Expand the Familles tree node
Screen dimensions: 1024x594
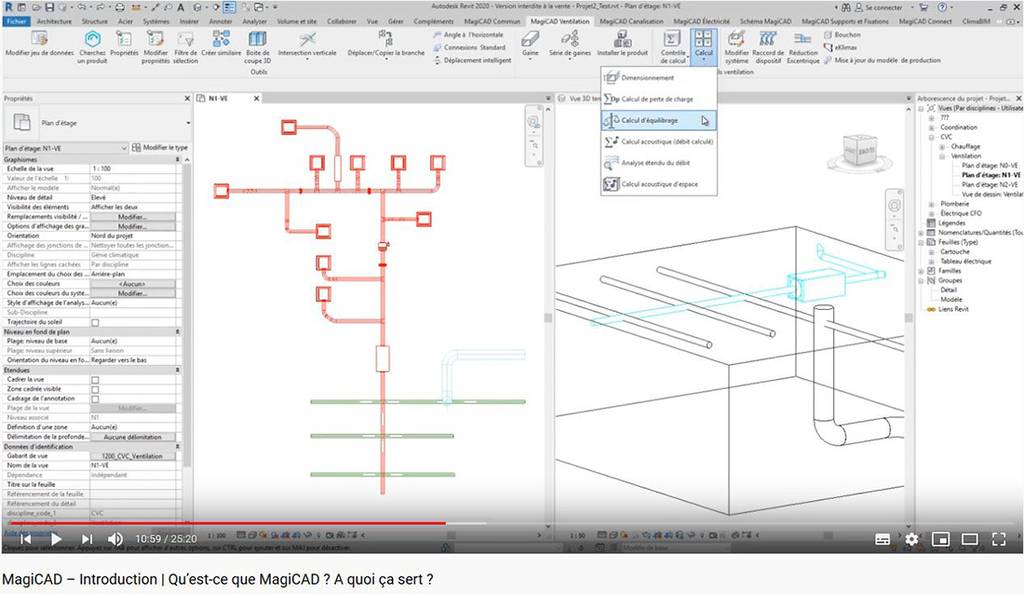tap(922, 271)
